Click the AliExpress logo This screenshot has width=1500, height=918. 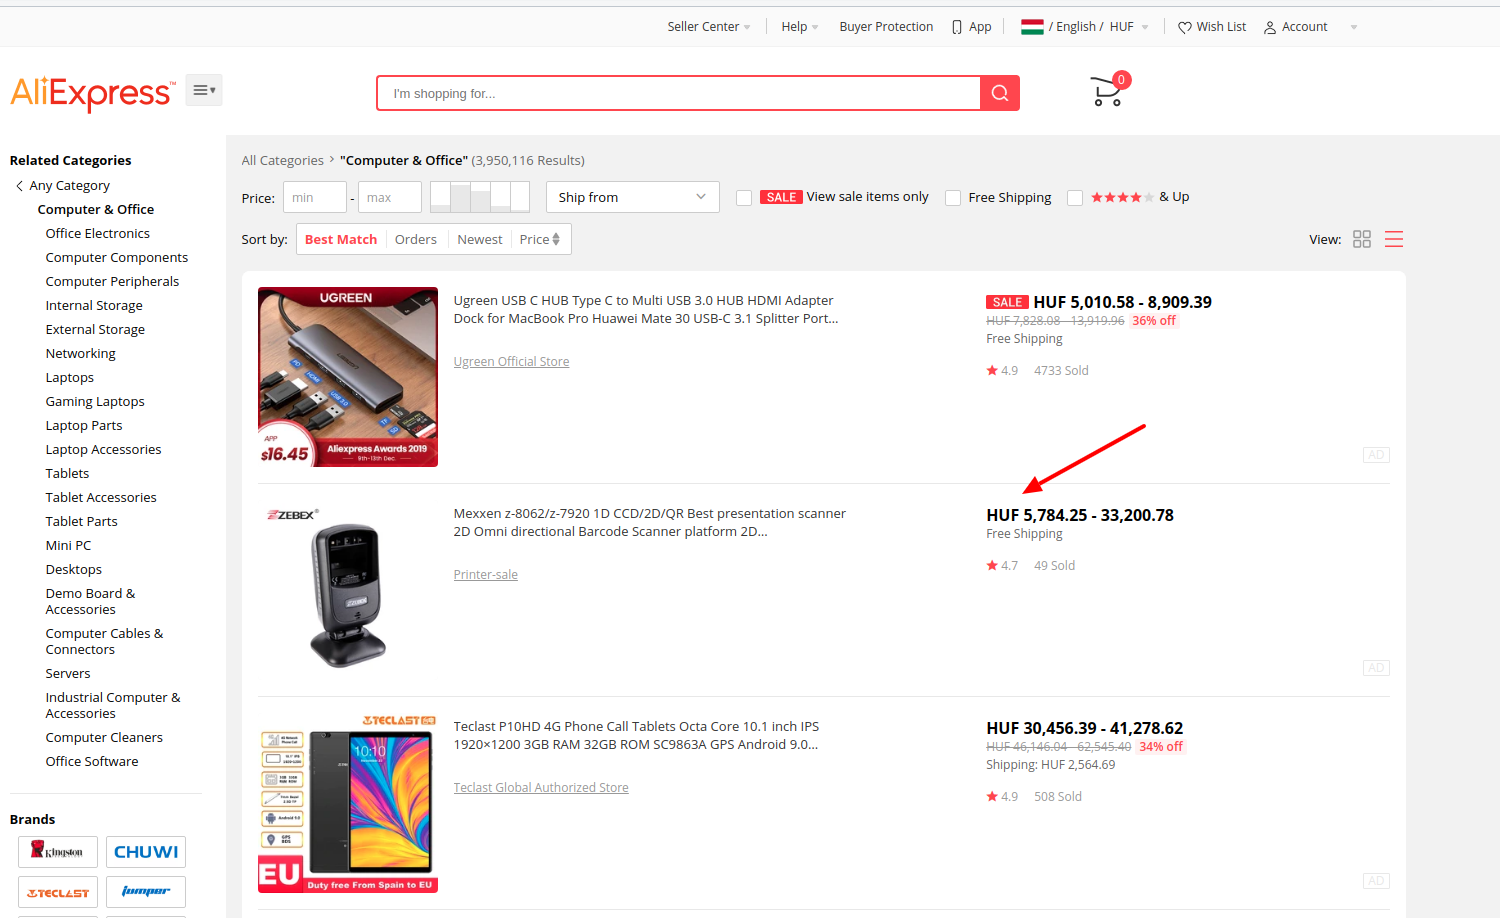point(93,93)
